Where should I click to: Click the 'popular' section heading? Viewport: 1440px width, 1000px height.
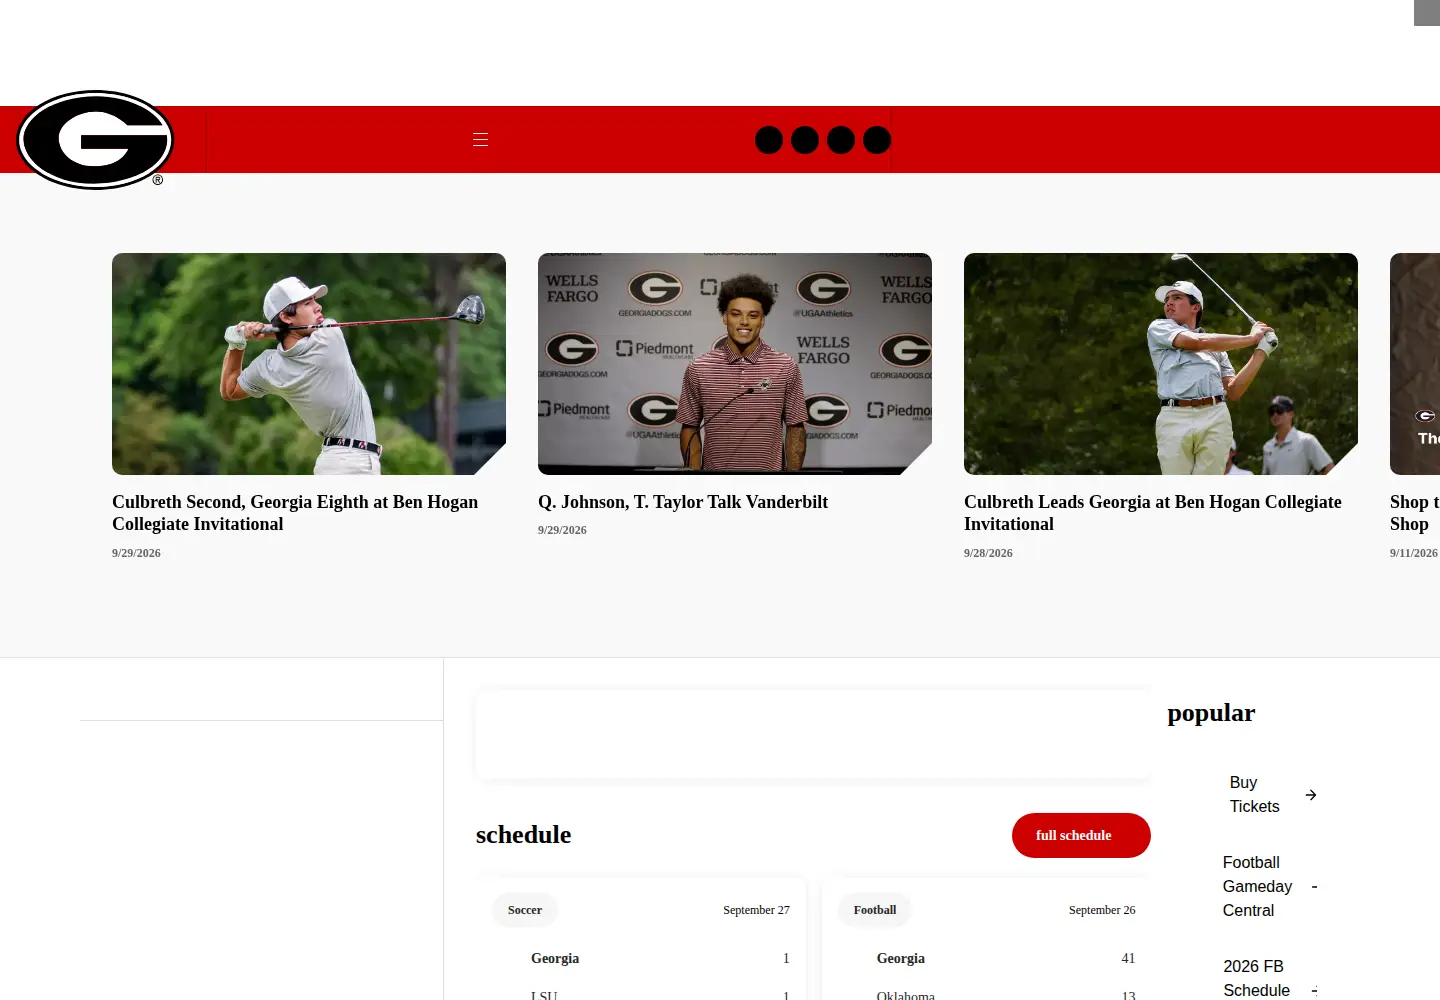(1211, 713)
